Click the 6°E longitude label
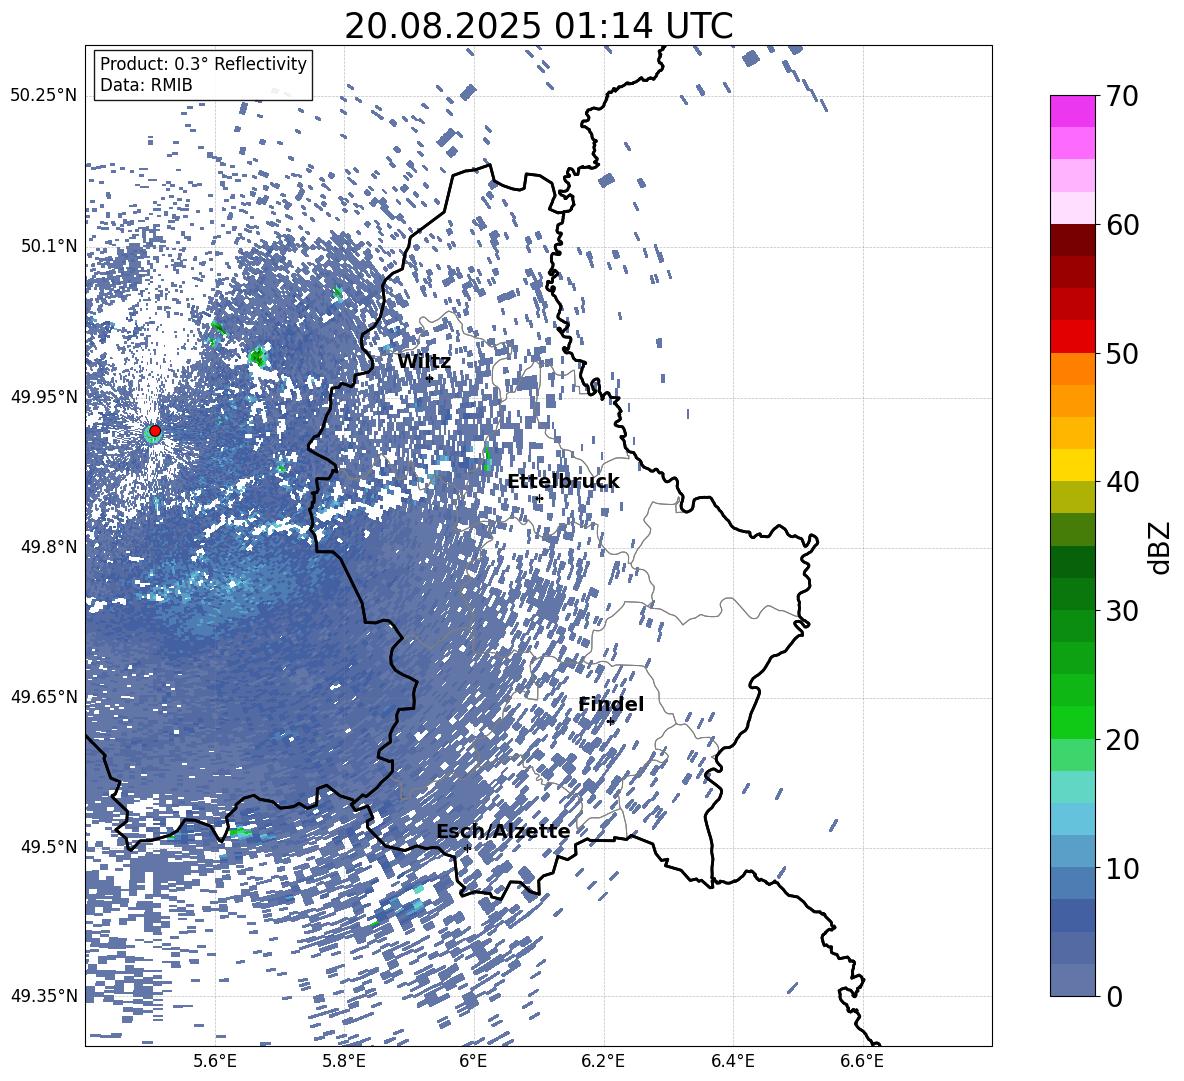Viewport: 1184px width, 1081px height. point(473,1061)
